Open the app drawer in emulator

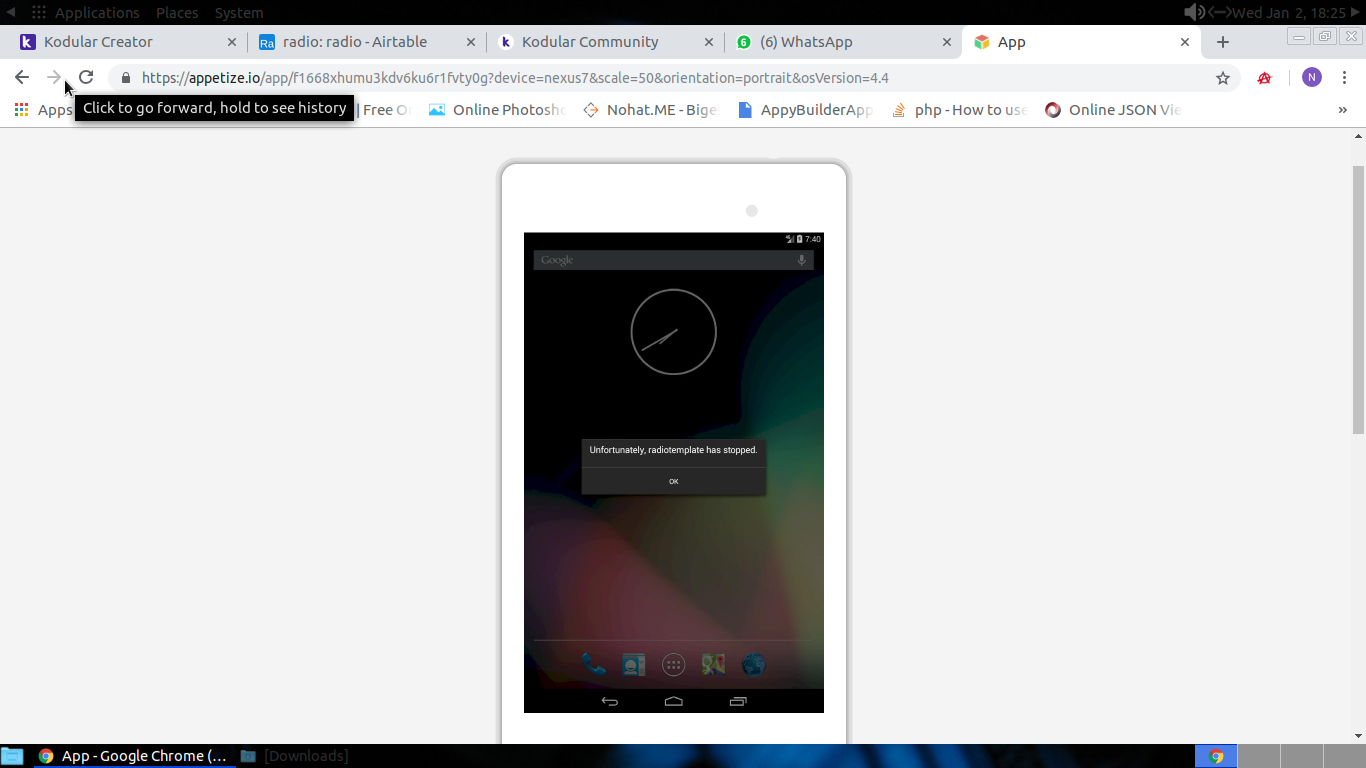(x=674, y=664)
